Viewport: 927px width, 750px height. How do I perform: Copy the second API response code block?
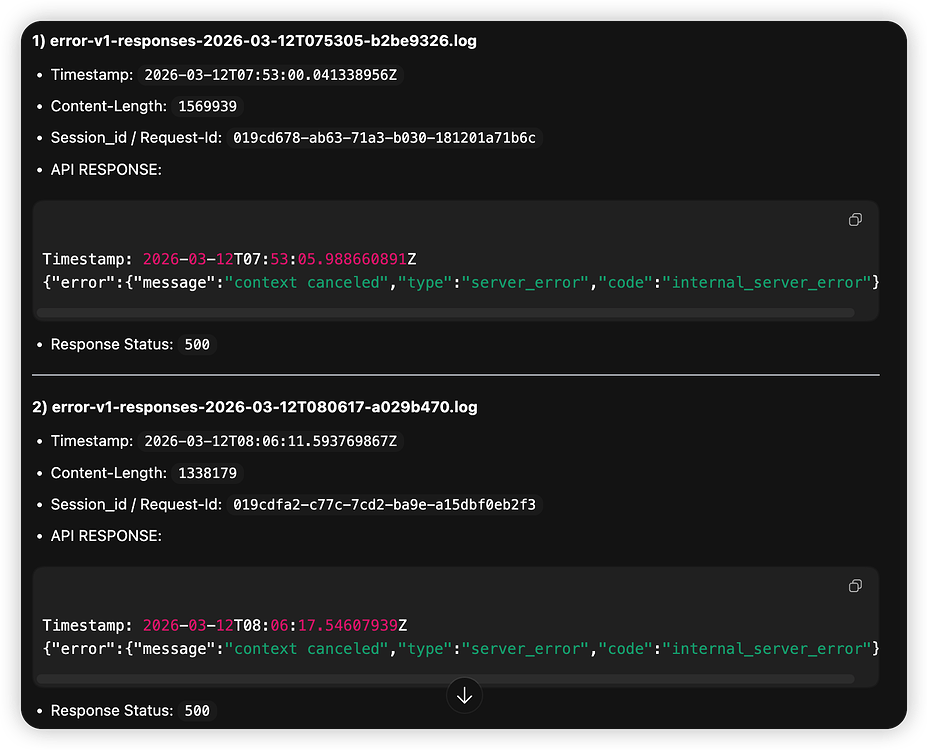tap(855, 586)
